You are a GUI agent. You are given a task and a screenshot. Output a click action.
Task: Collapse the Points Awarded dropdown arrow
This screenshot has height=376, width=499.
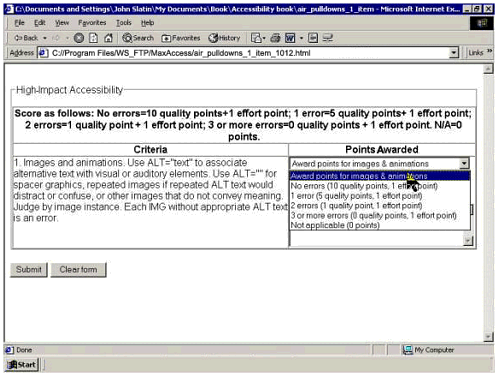[464, 164]
